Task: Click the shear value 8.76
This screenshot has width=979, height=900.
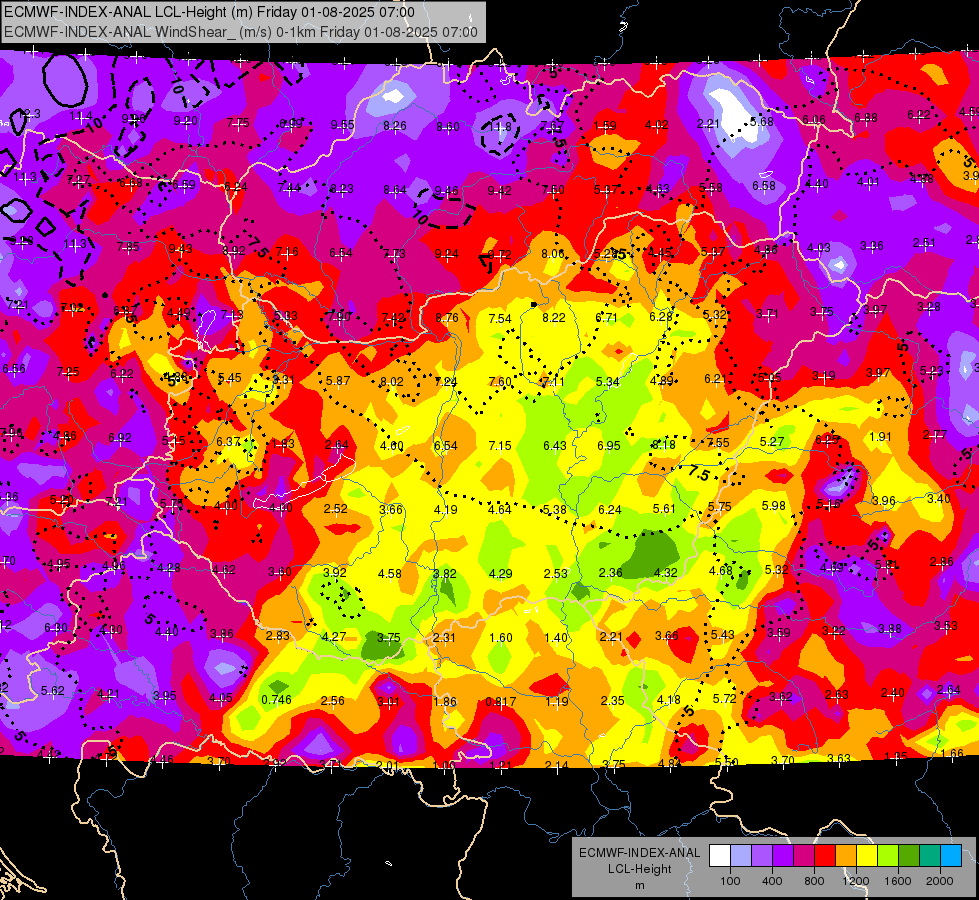Action: 447,317
